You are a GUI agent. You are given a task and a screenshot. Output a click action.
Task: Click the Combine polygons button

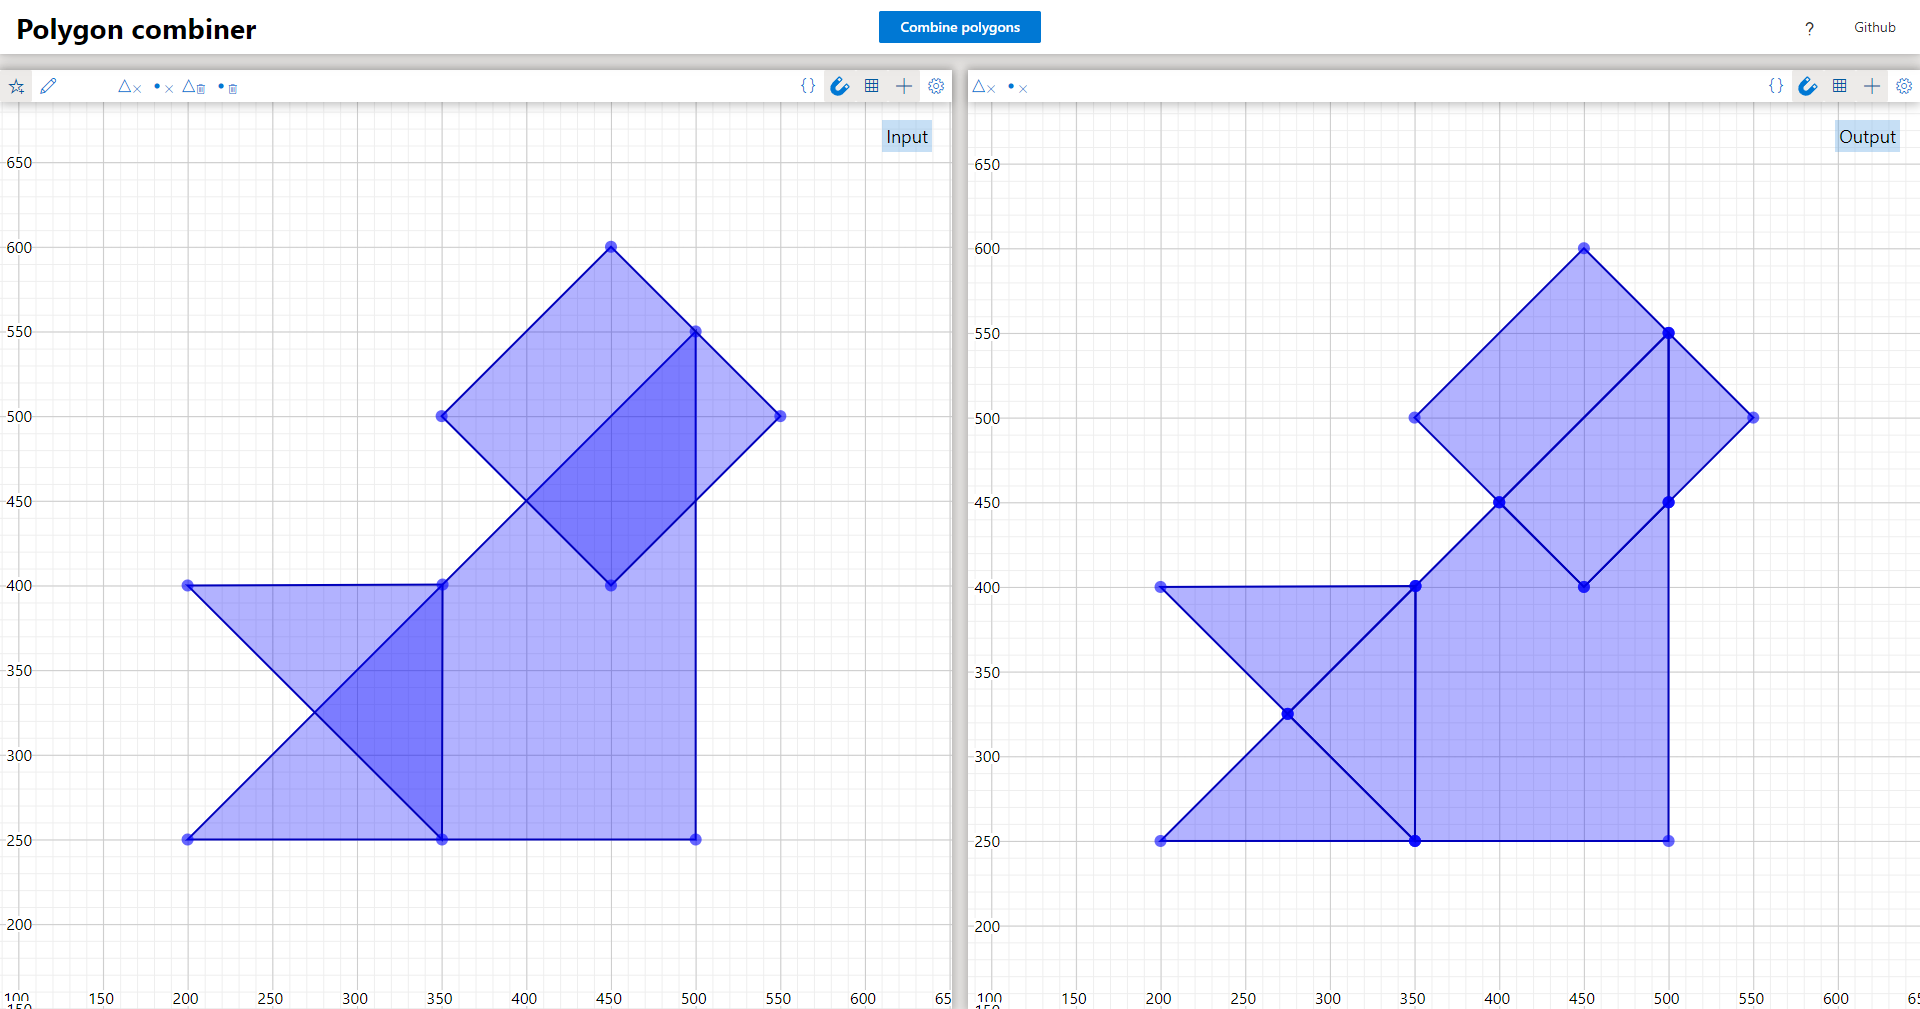(959, 27)
